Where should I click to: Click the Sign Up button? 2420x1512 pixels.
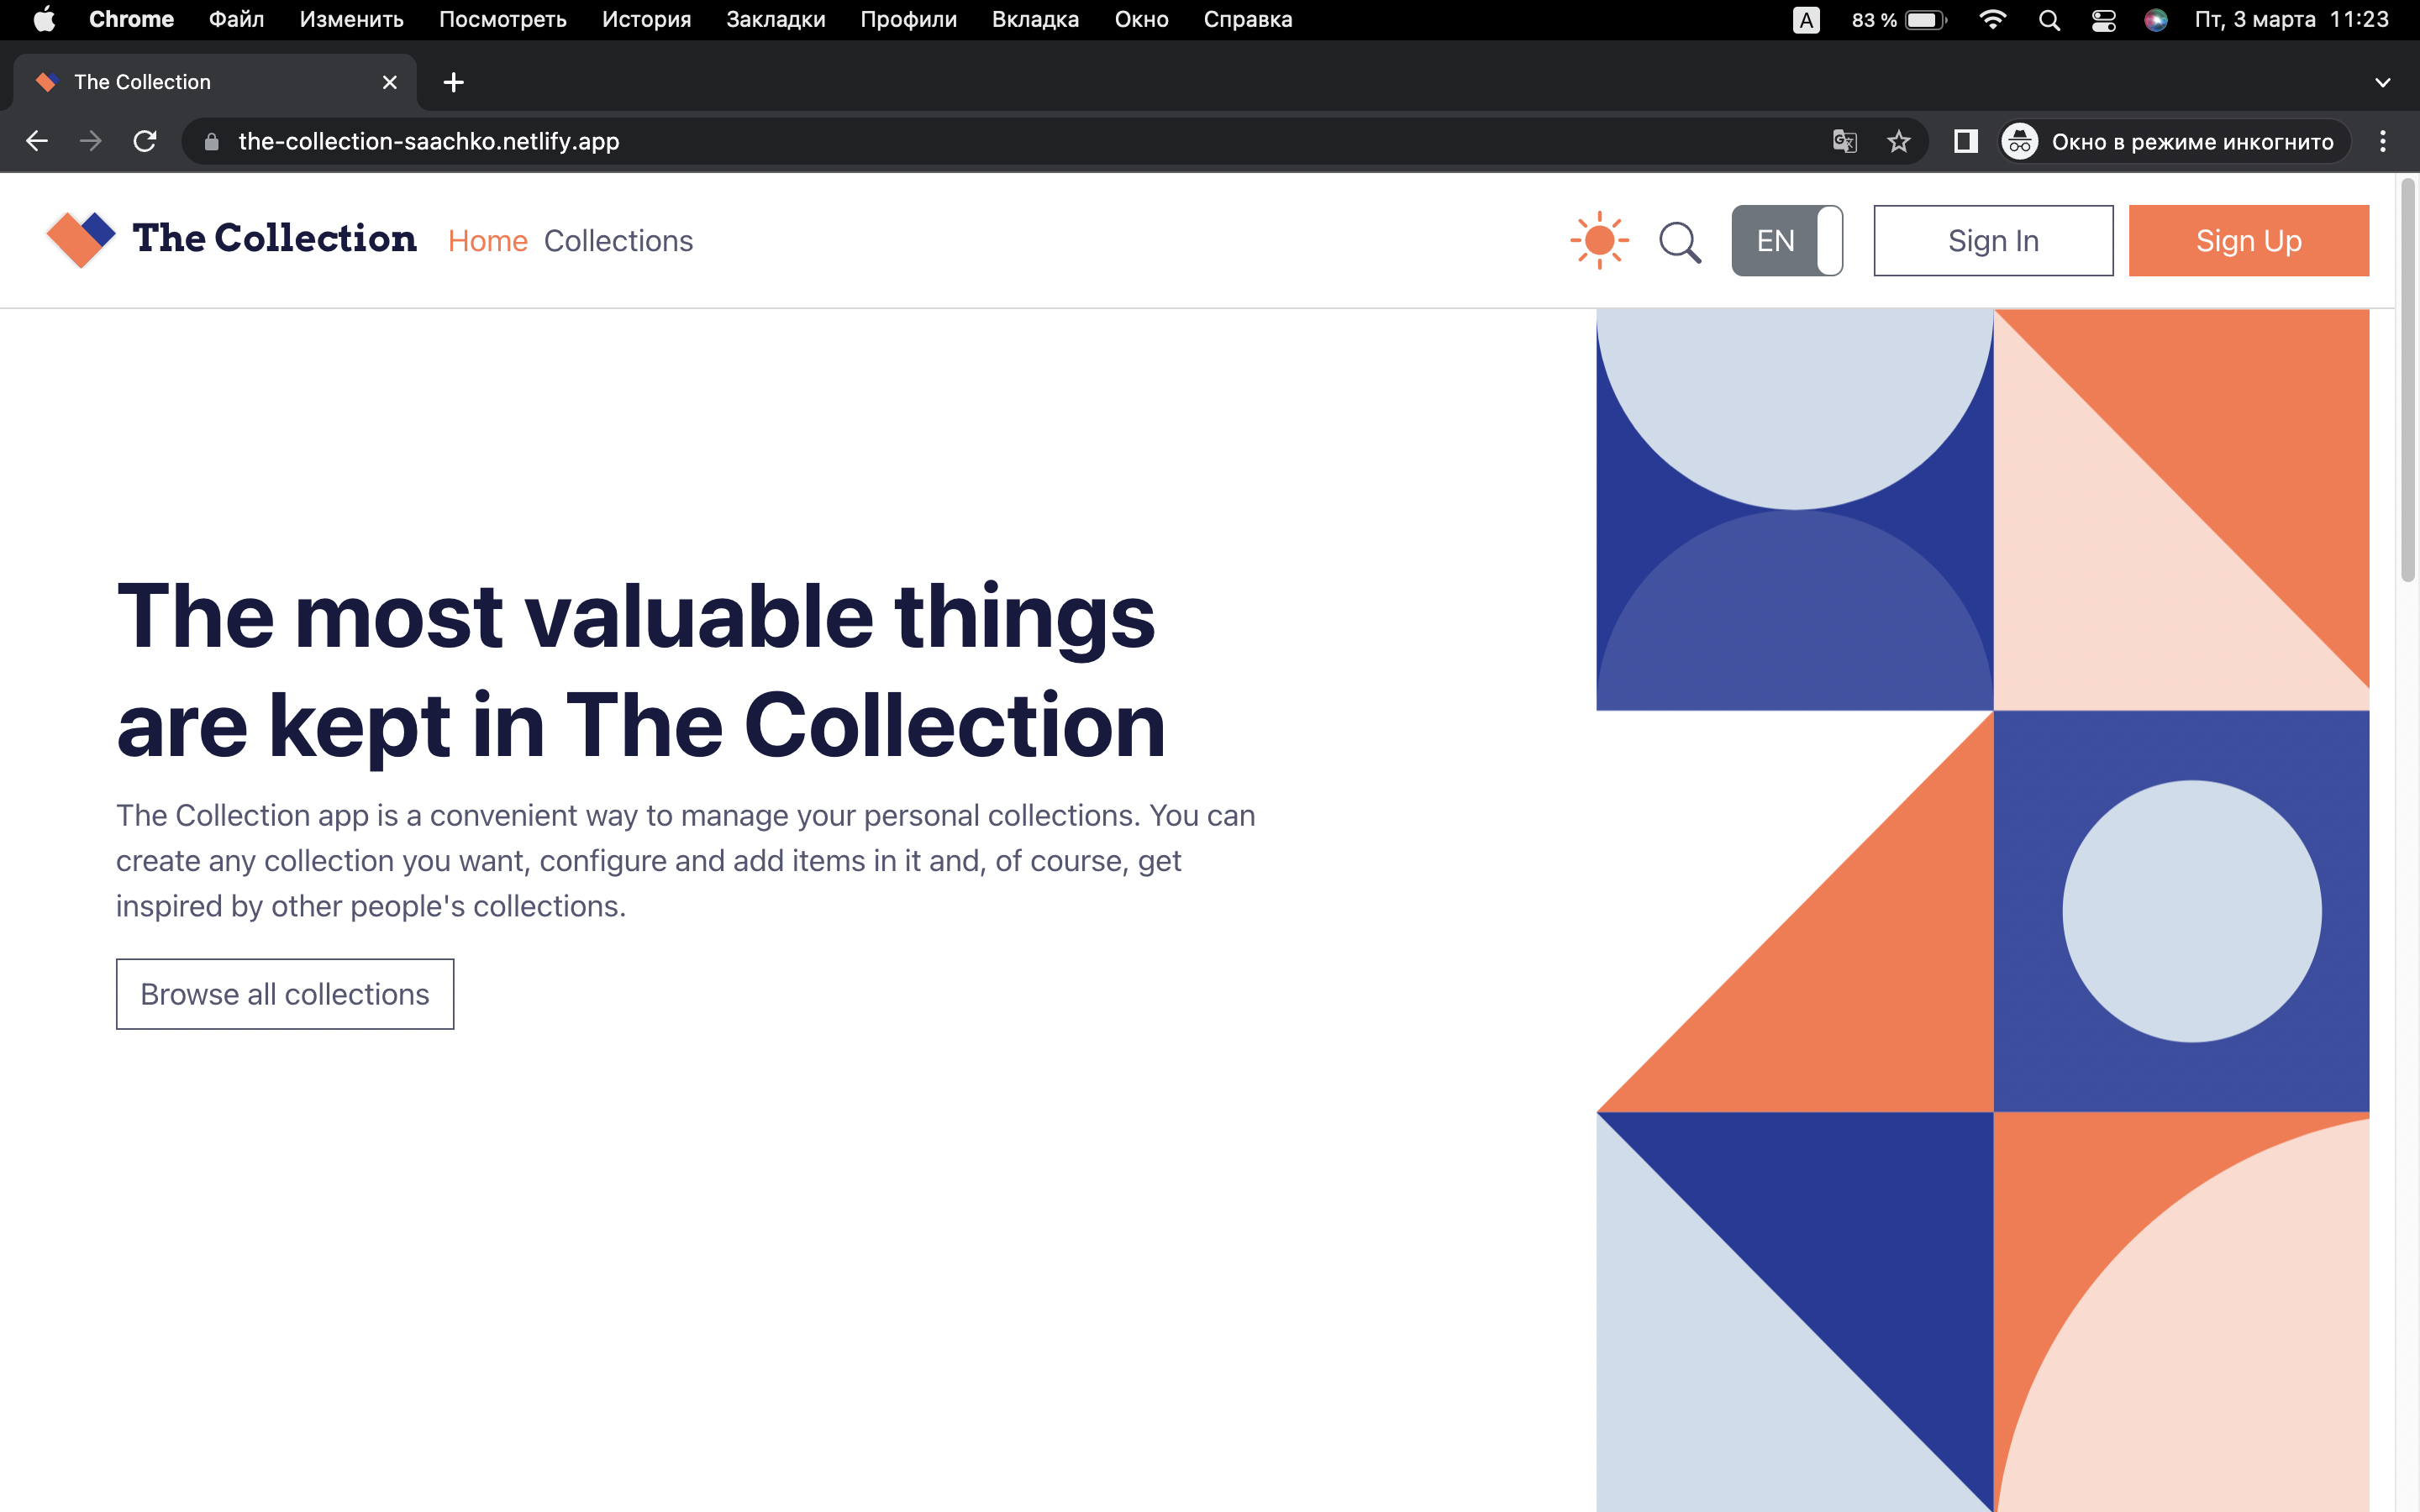click(x=2248, y=240)
